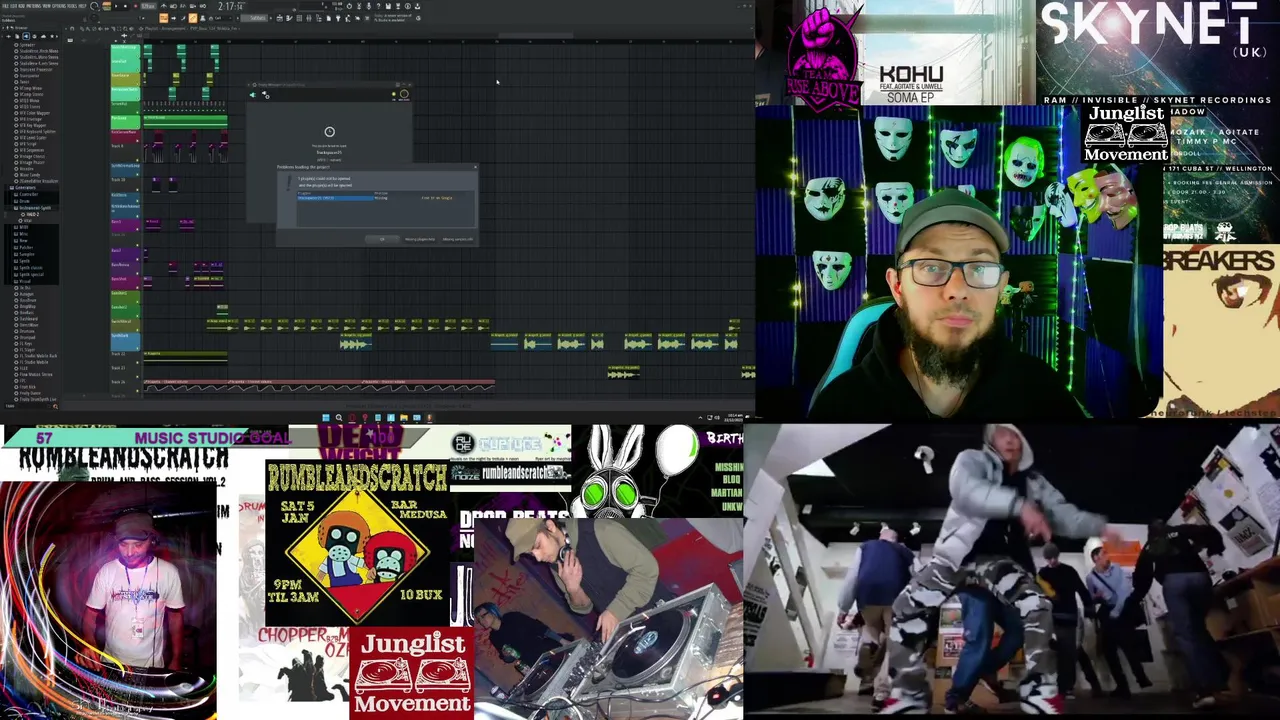The image size is (1280, 720).
Task: Collapse the Generators folder in Browser
Action: pyautogui.click(x=23, y=188)
